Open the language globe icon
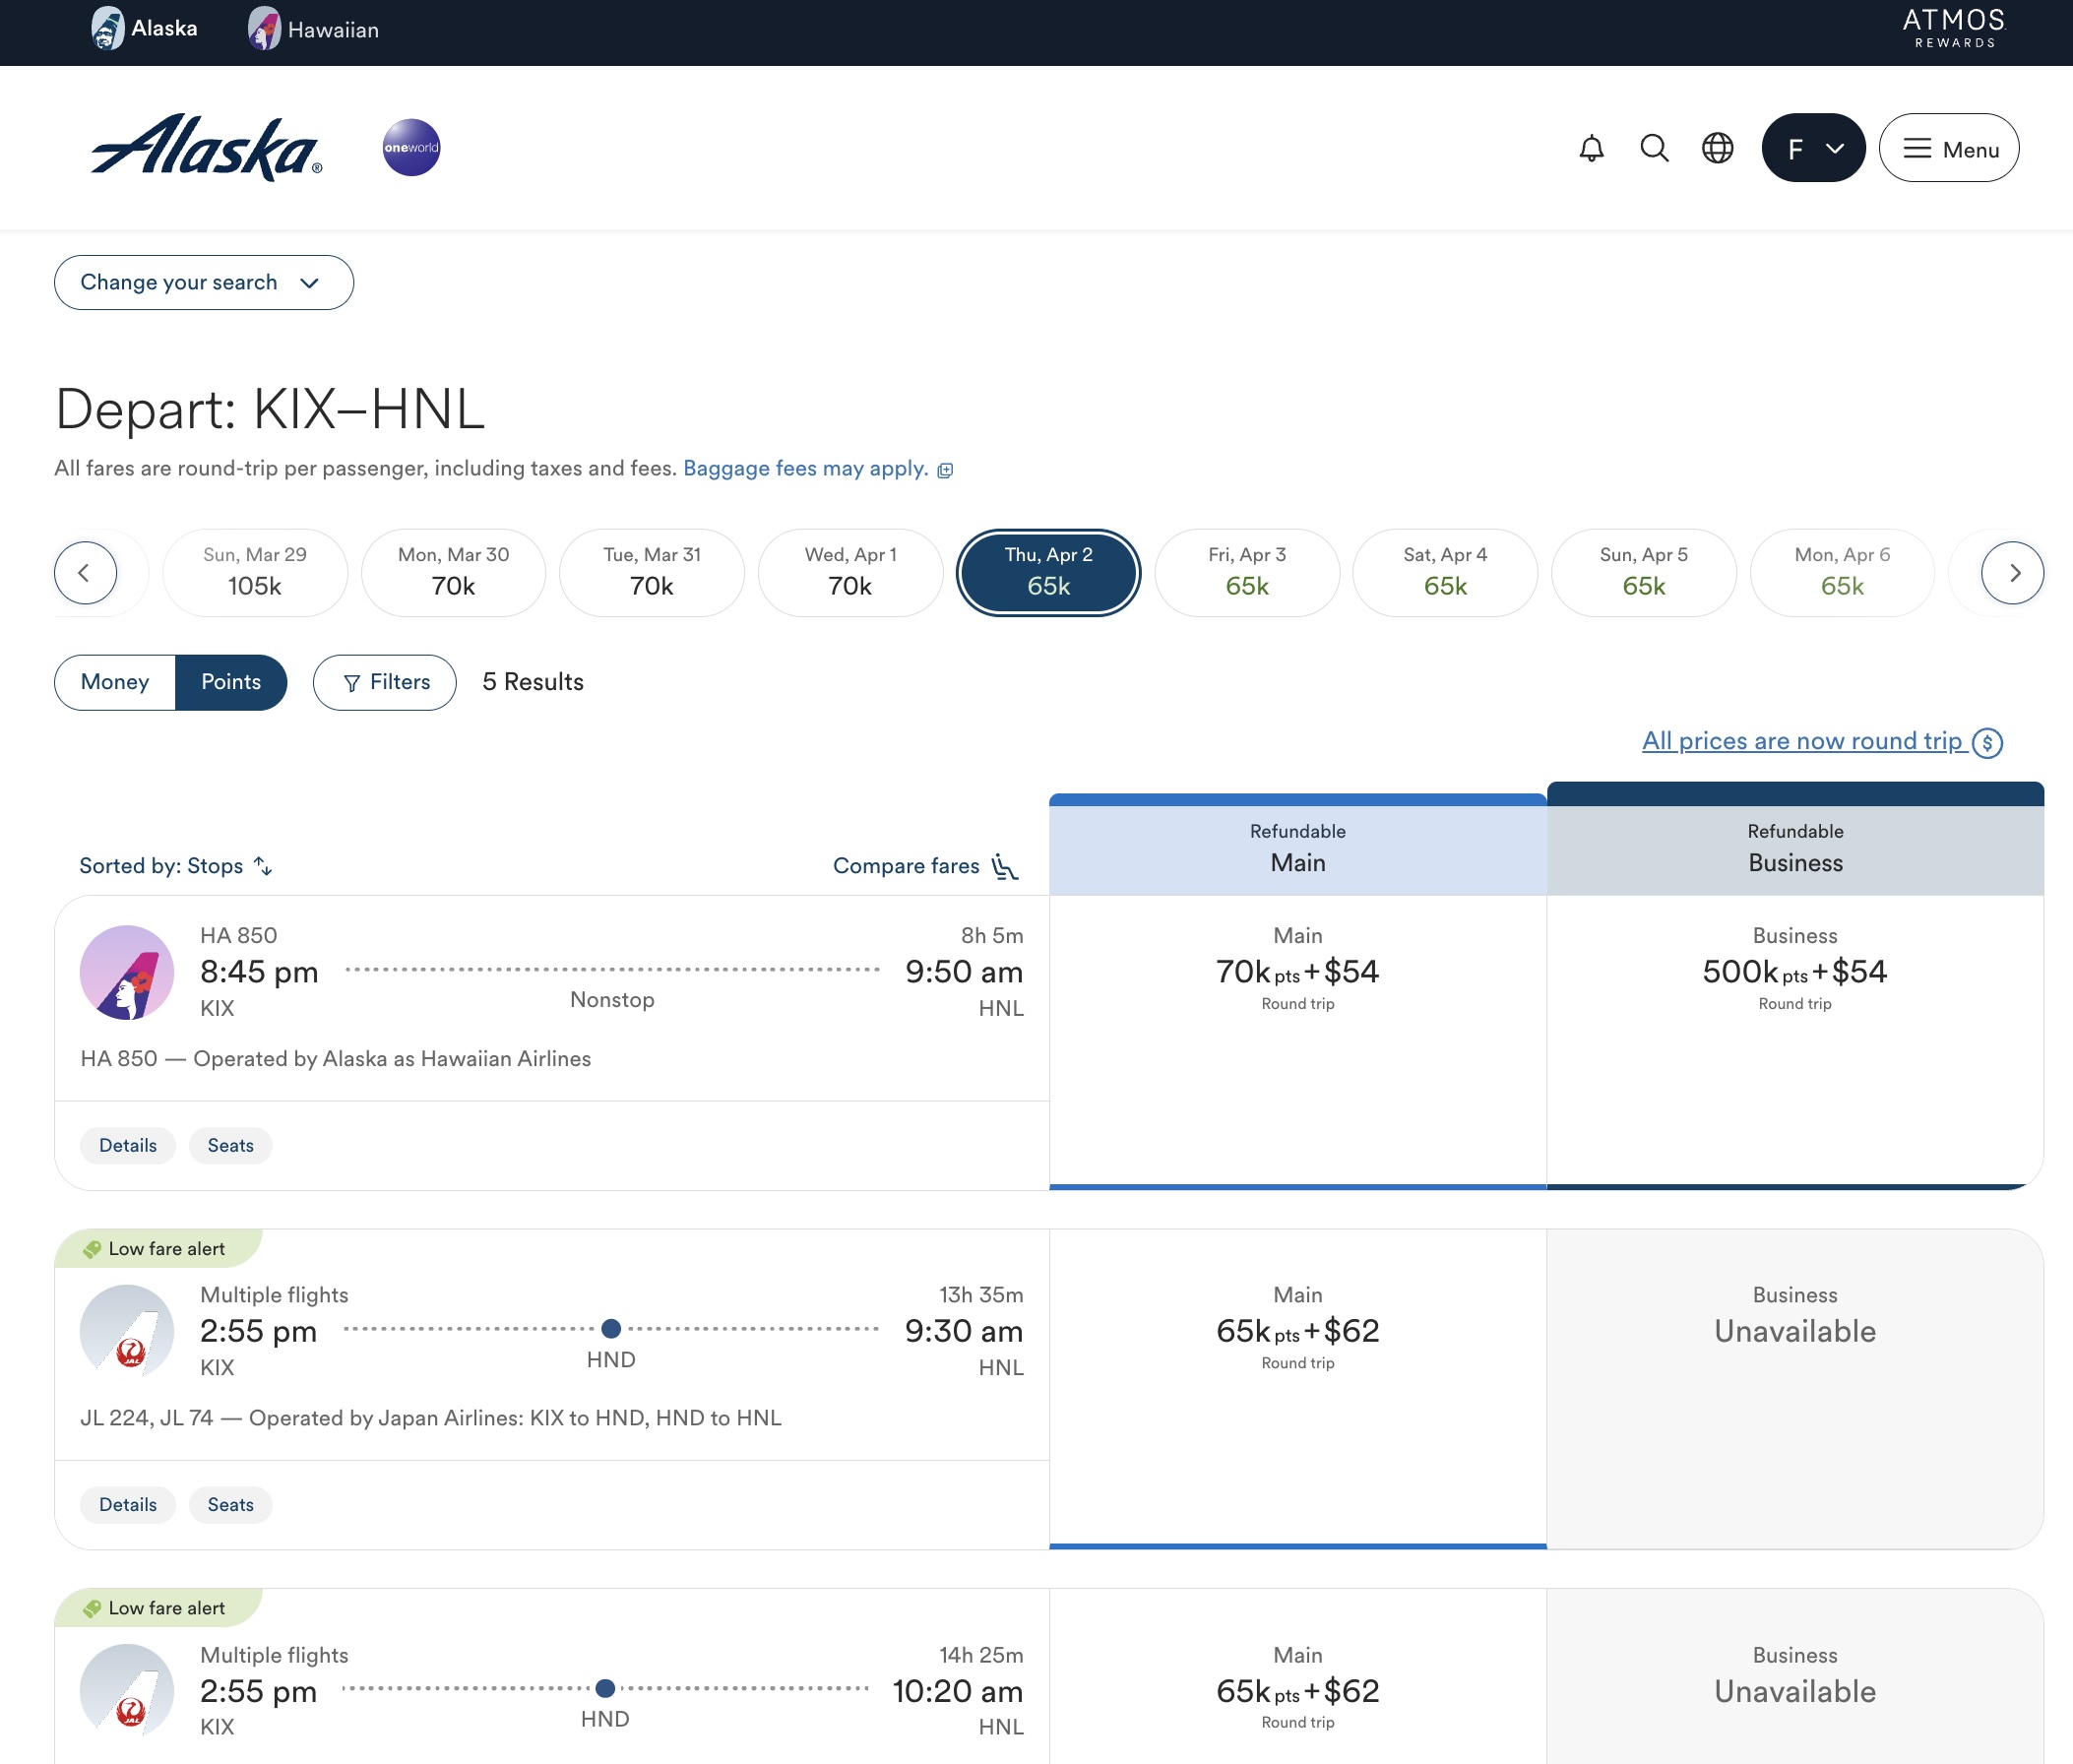This screenshot has width=2073, height=1764. tap(1717, 148)
